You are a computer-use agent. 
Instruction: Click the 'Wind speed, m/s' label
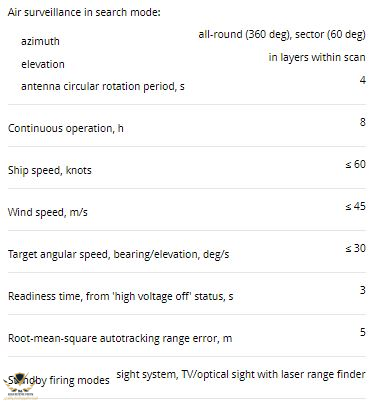click(x=48, y=212)
